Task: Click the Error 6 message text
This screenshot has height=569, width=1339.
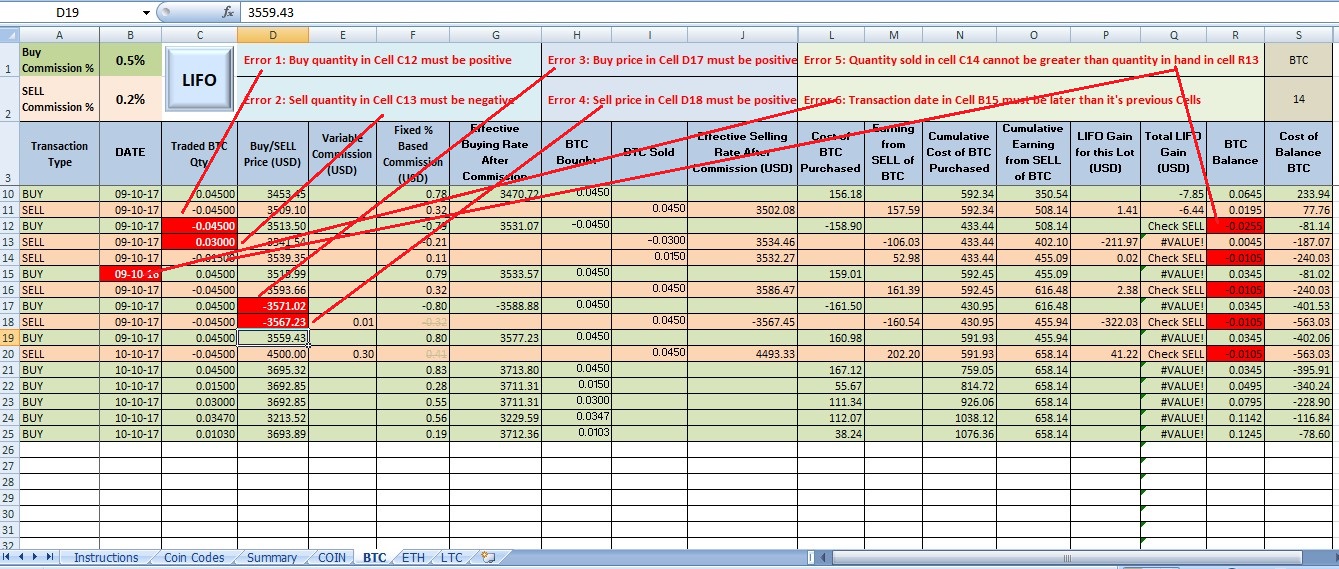Action: 1002,100
